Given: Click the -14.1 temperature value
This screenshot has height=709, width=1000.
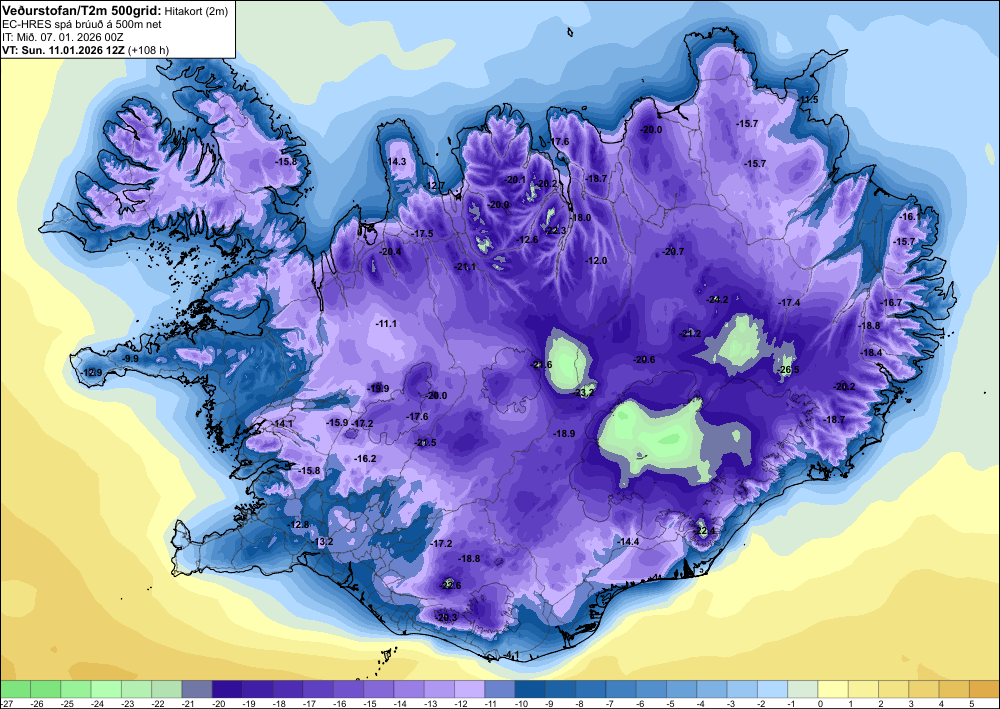Looking at the screenshot, I should tap(283, 423).
